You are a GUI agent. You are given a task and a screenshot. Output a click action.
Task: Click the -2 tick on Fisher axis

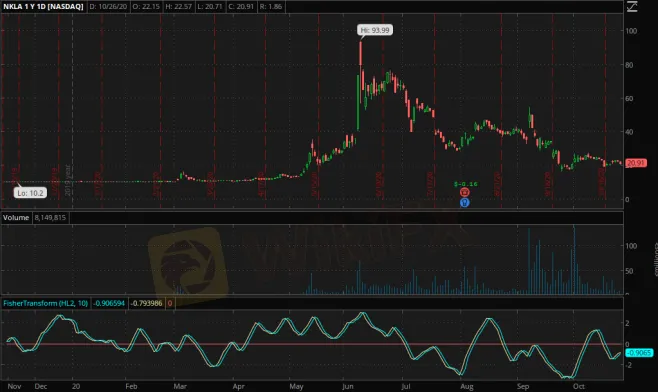(x=628, y=365)
